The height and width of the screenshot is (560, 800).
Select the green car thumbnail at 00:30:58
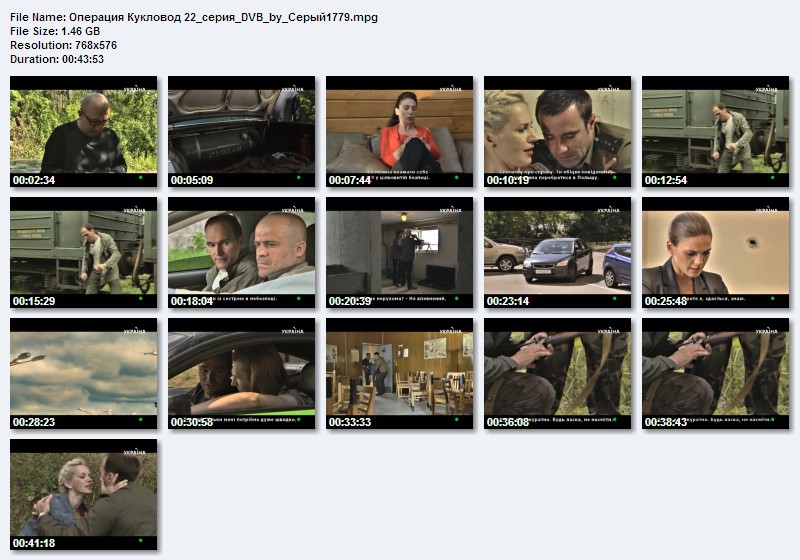[242, 374]
